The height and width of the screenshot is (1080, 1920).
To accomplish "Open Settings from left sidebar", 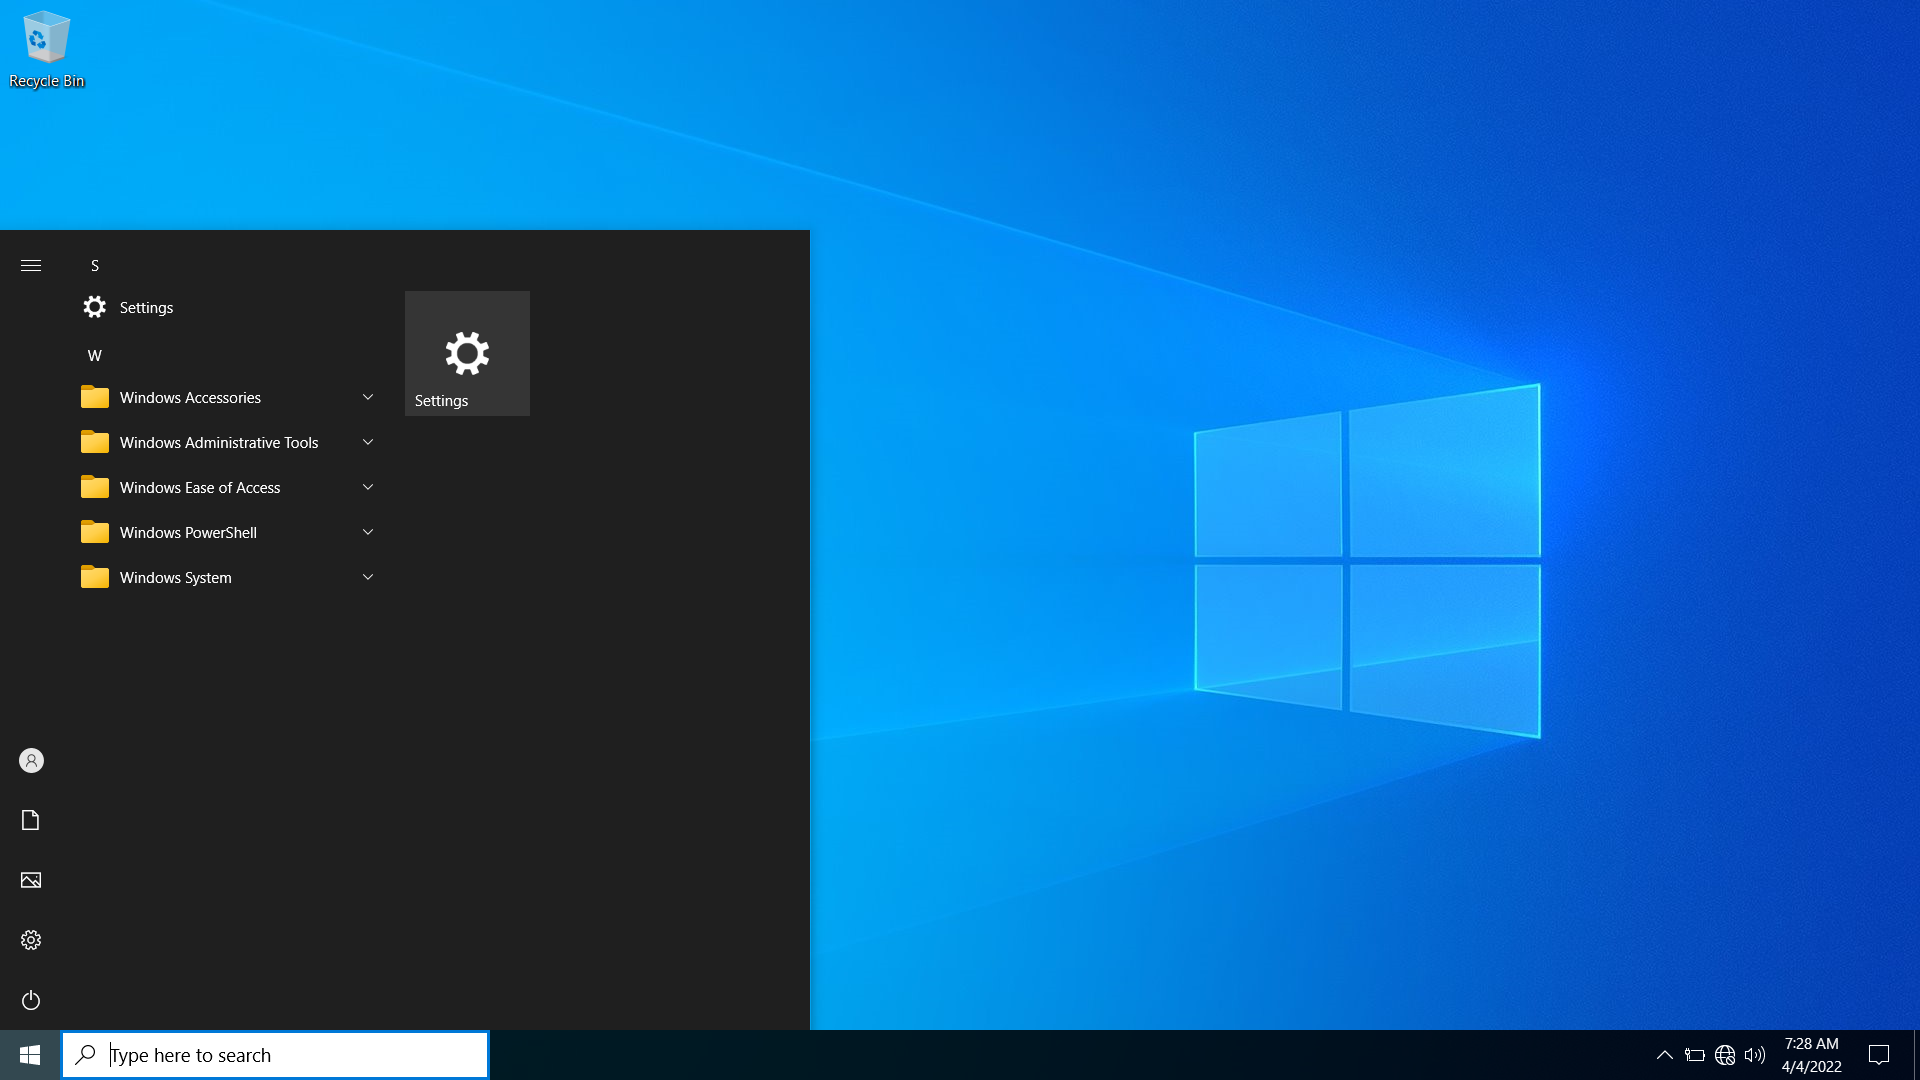I will tap(29, 939).
